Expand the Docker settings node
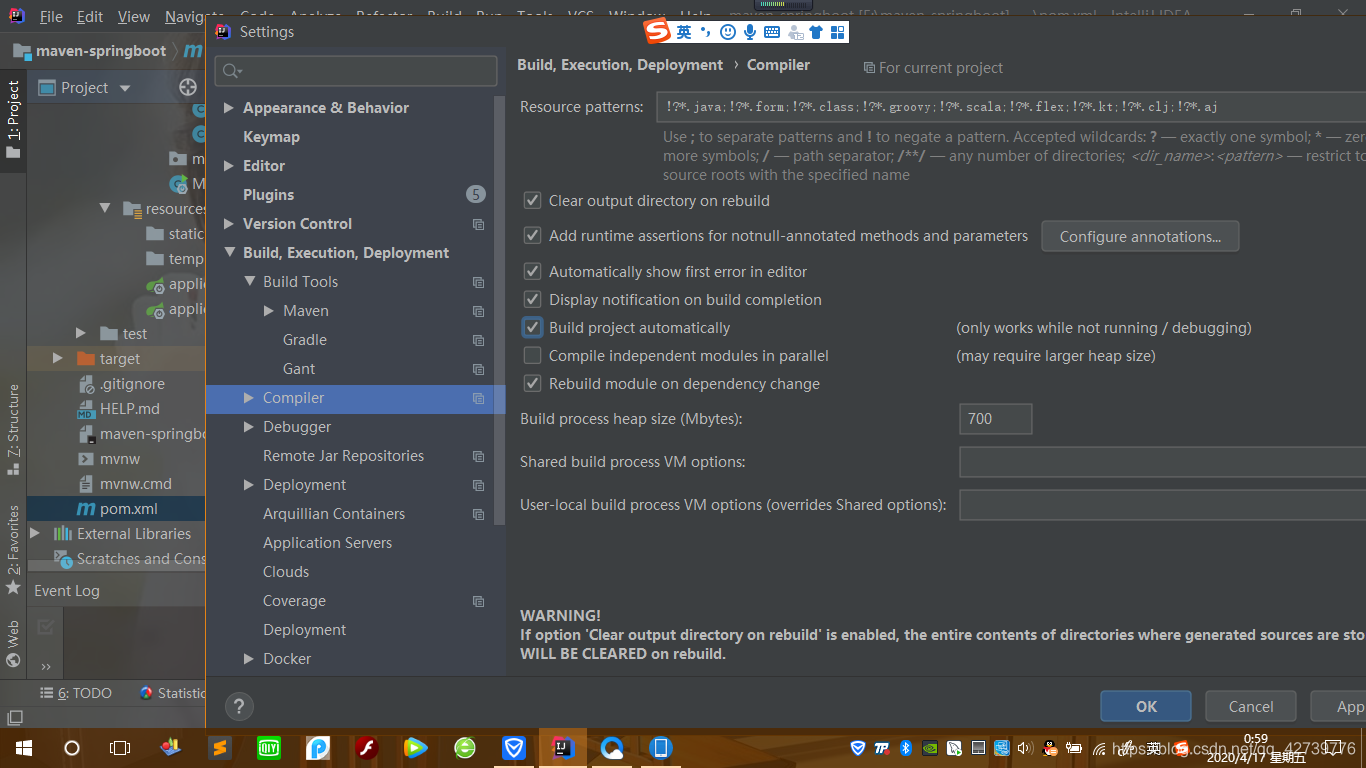 (x=249, y=659)
